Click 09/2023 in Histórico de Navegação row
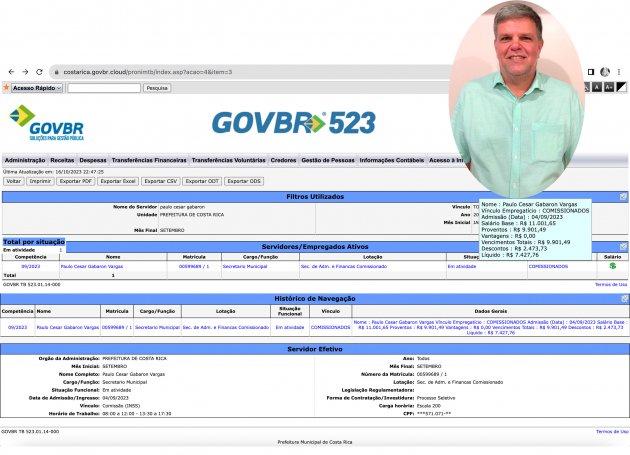The height and width of the screenshot is (455, 630). click(x=18, y=328)
